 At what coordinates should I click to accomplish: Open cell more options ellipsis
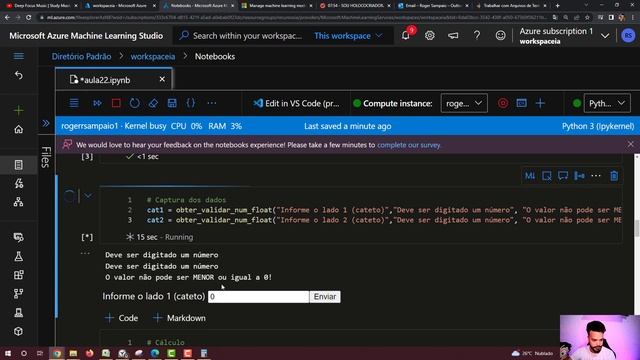[x=596, y=176]
